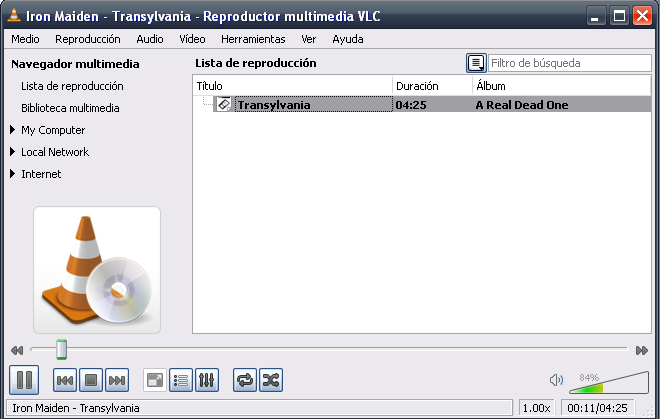Pause playback with the pause button
This screenshot has height=419, width=660.
tap(24, 380)
